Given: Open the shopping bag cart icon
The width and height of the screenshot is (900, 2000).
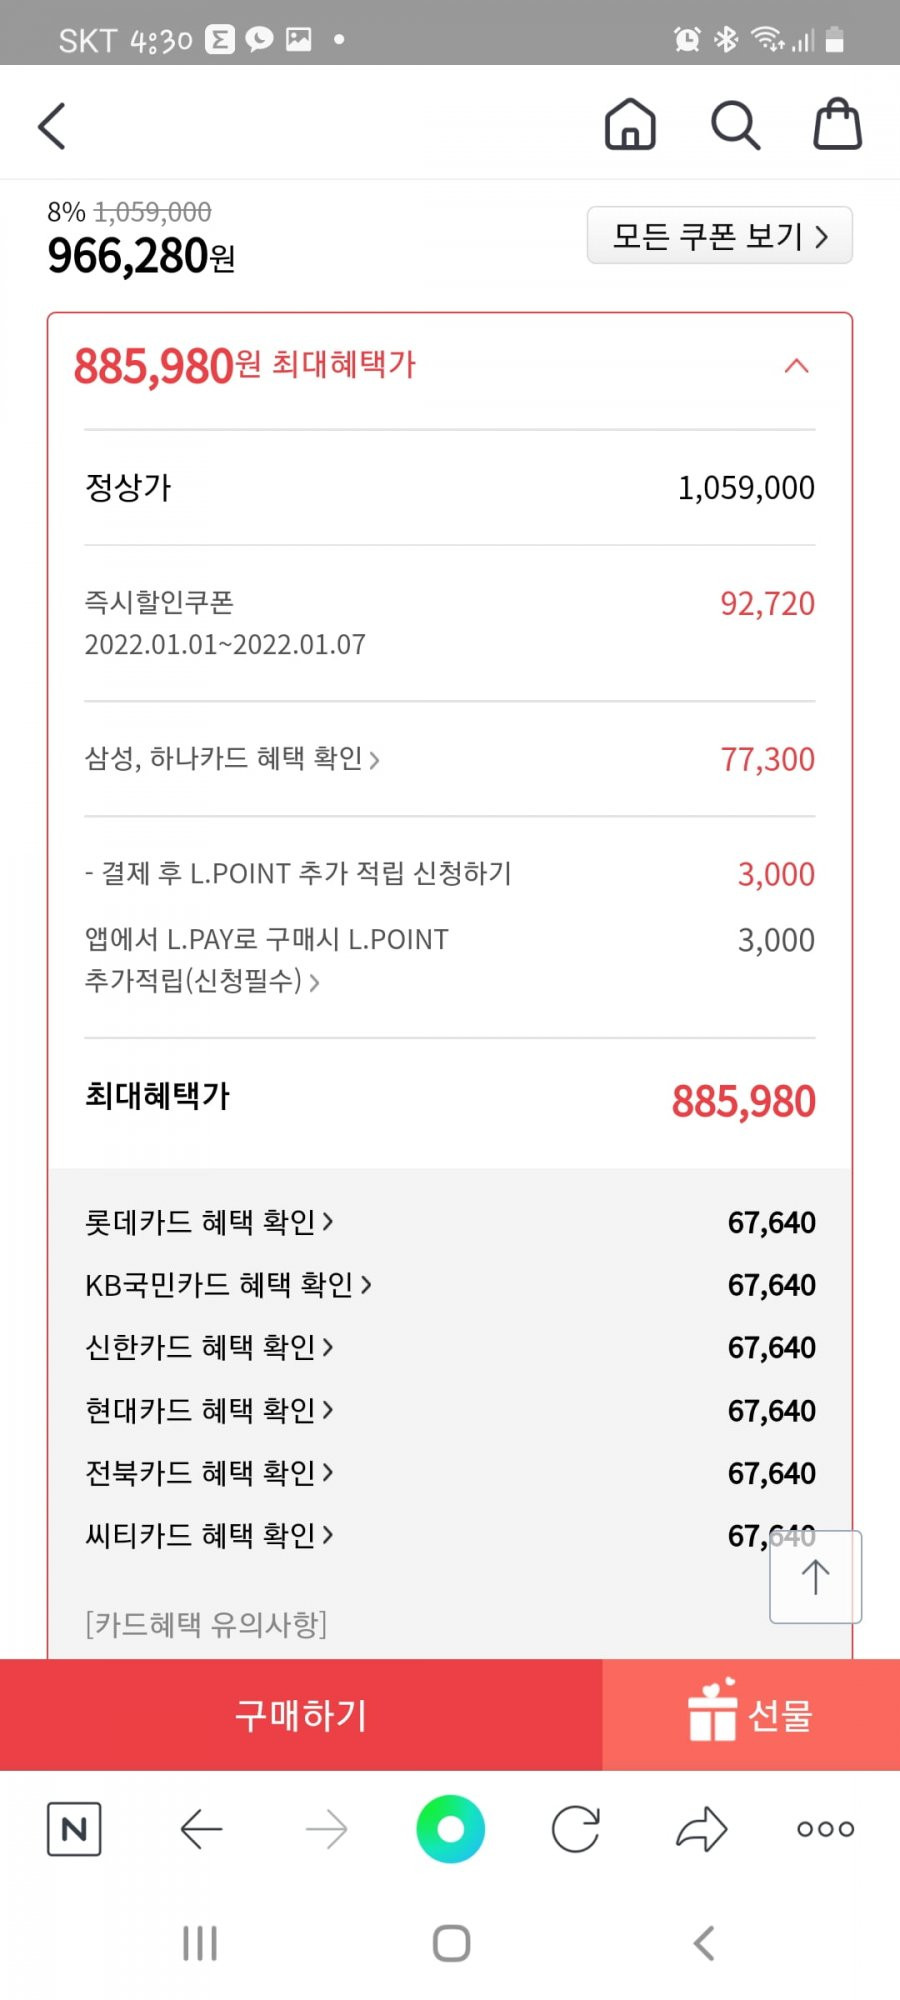Looking at the screenshot, I should (838, 124).
